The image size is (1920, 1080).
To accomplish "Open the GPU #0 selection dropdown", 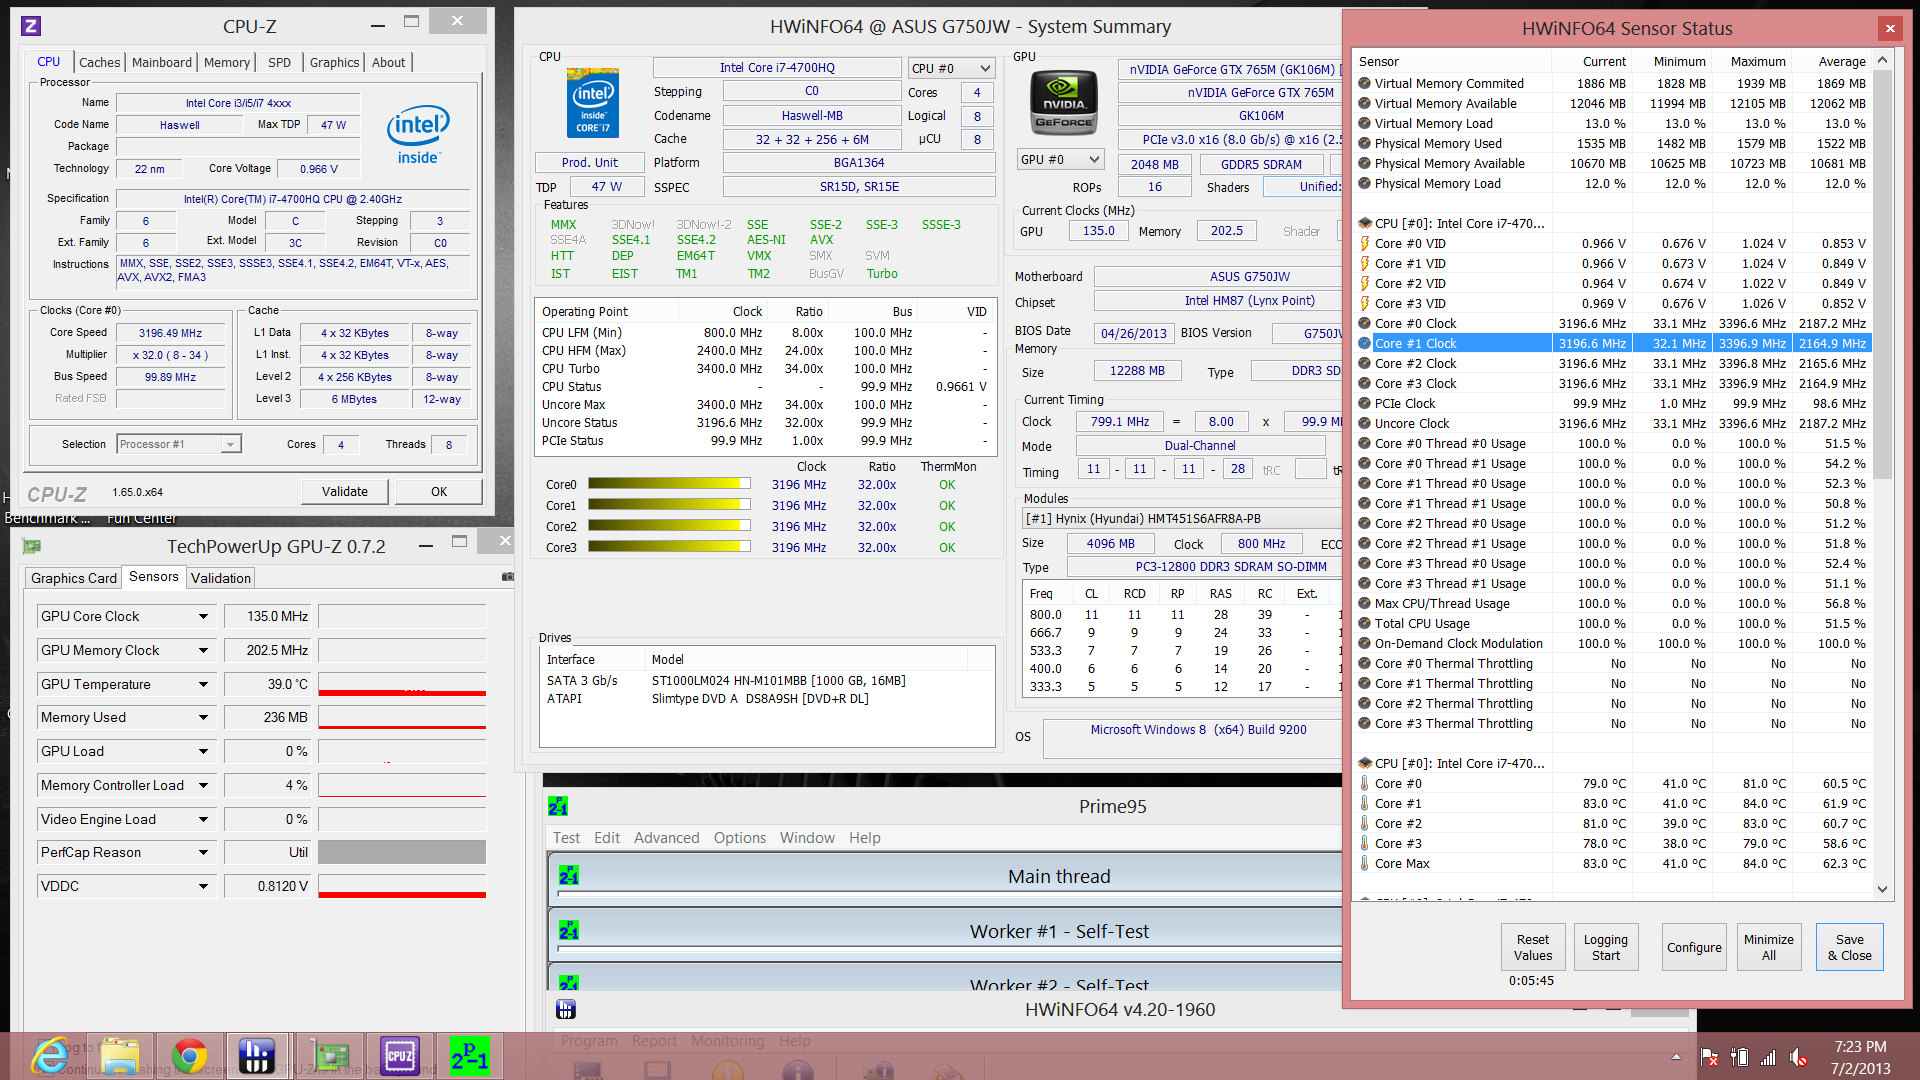I will pyautogui.click(x=1094, y=160).
